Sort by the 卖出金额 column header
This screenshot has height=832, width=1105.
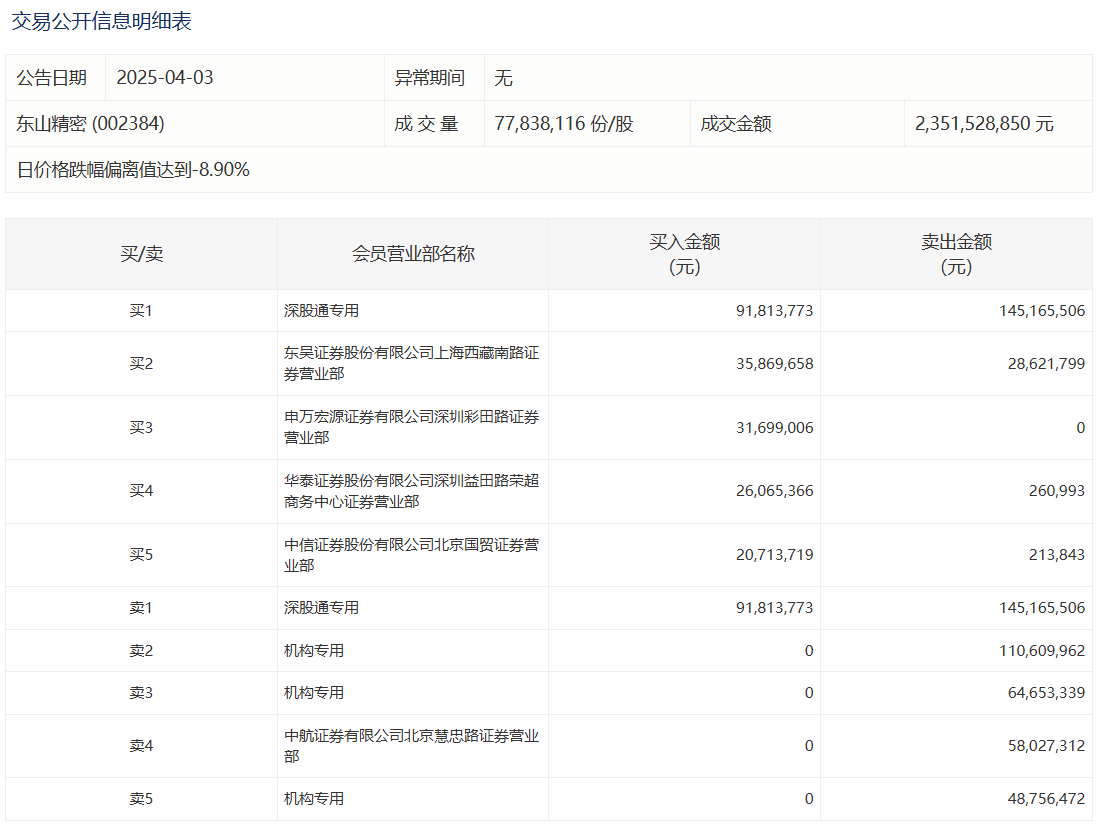tap(956, 254)
